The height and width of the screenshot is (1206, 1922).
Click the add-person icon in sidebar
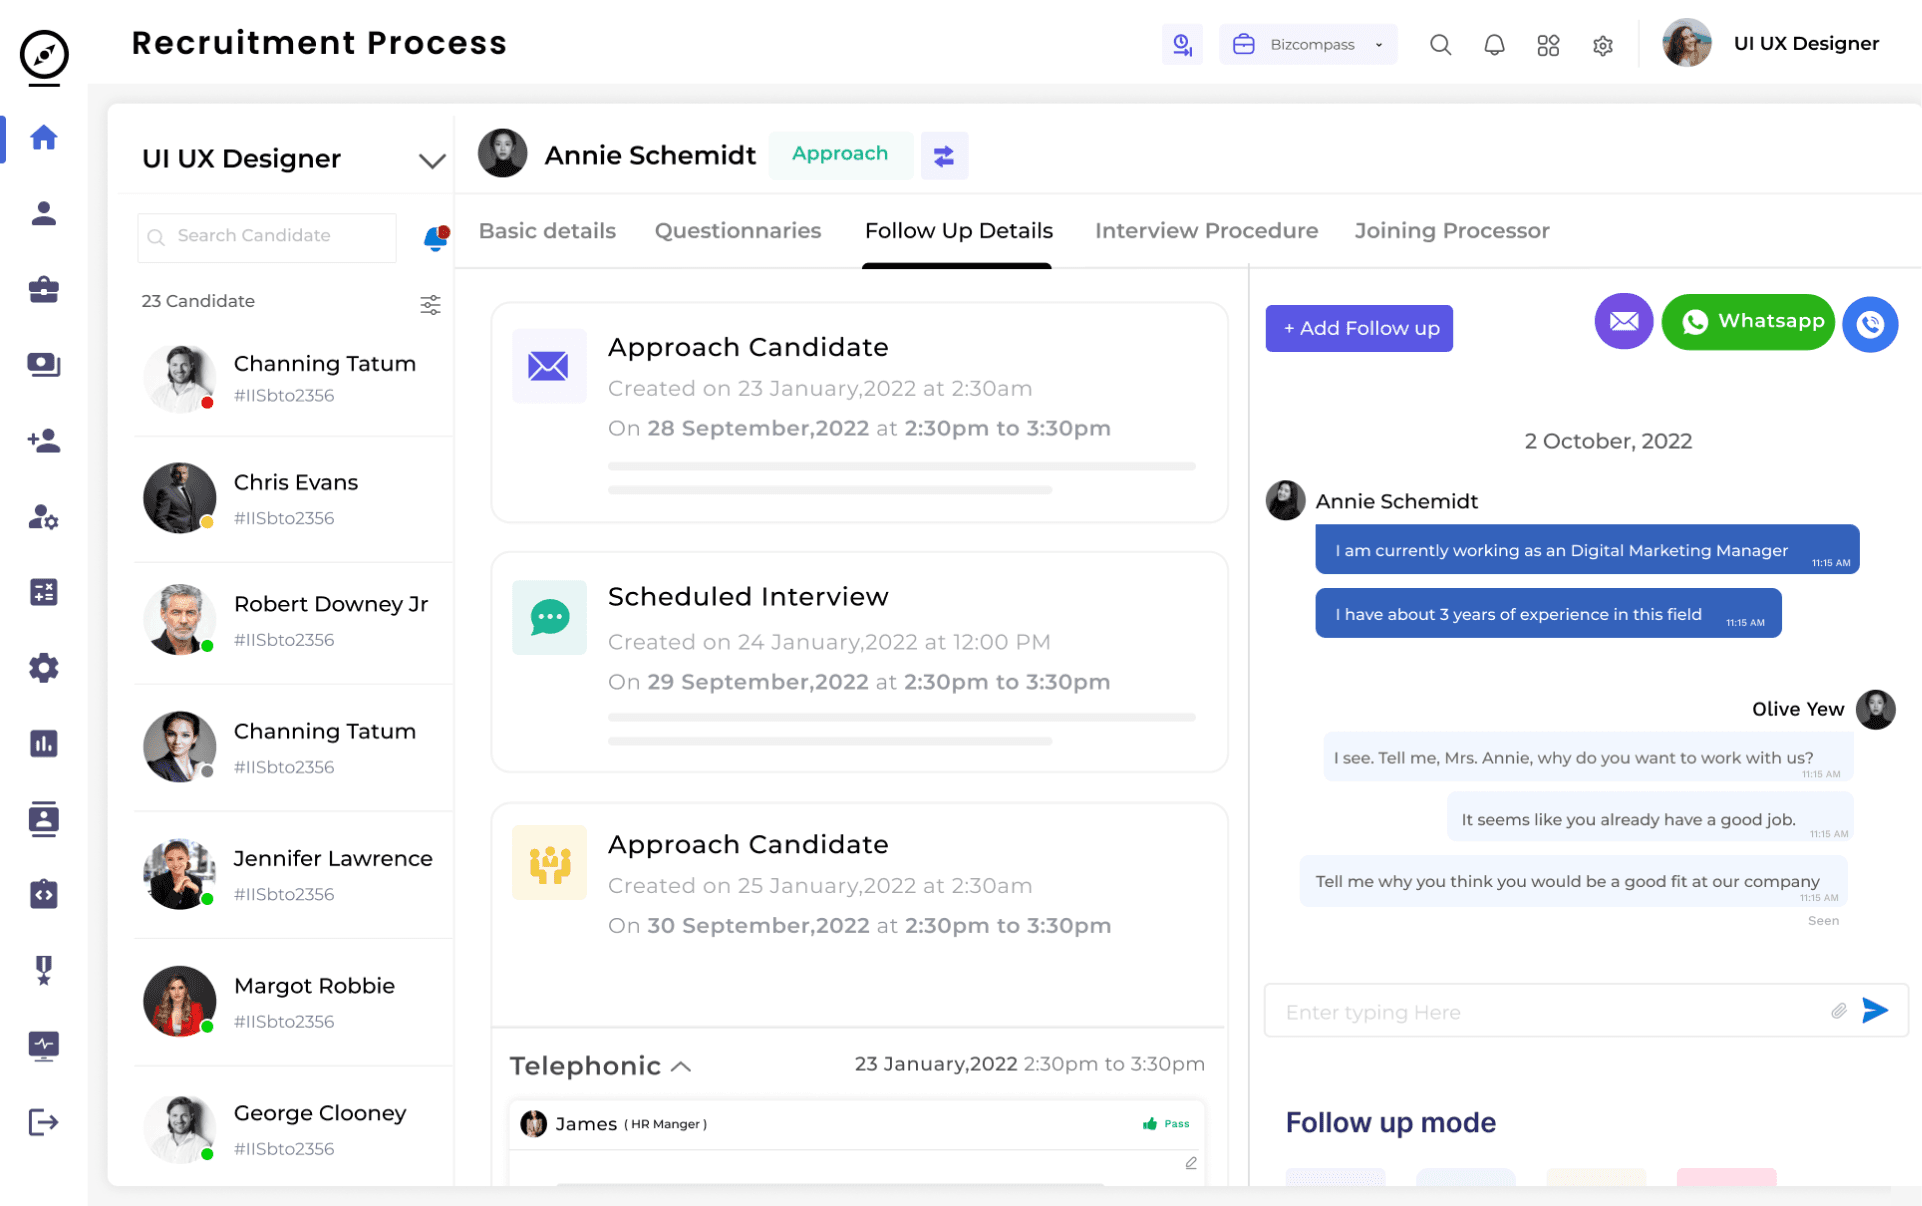(43, 441)
